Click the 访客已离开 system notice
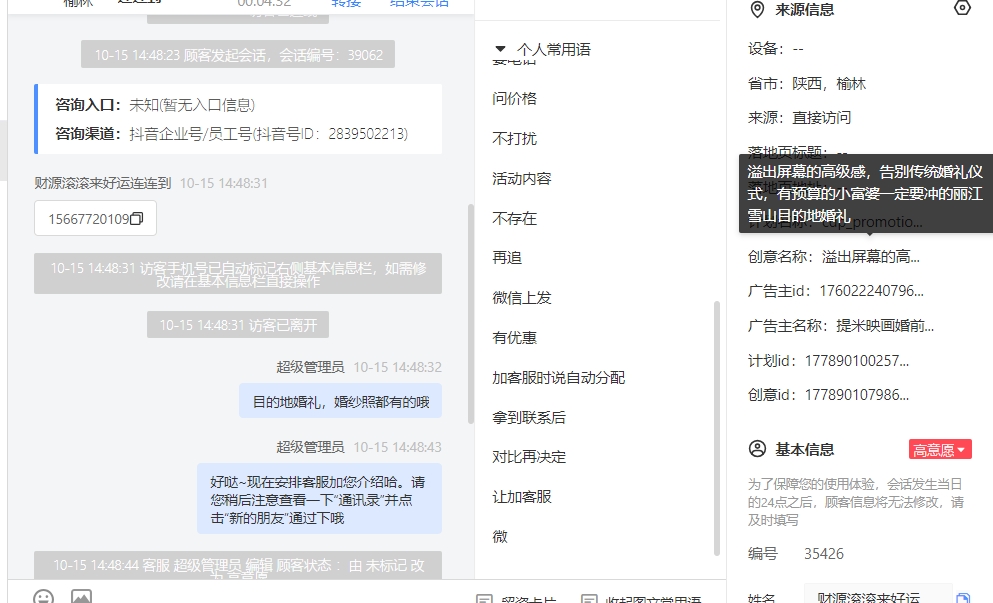The height and width of the screenshot is (603, 993). click(238, 324)
